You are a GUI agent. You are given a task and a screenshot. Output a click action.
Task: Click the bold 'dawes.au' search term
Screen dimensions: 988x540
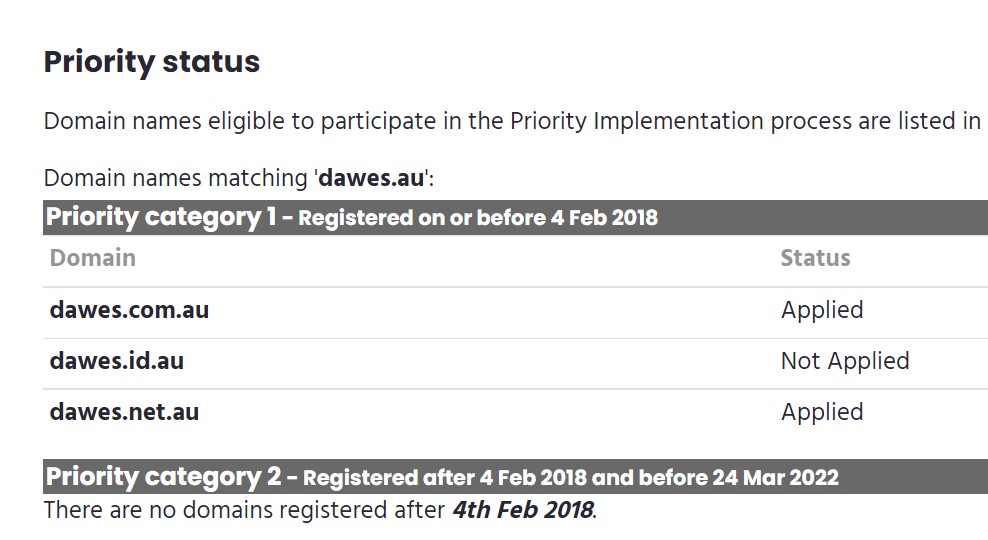371,179
